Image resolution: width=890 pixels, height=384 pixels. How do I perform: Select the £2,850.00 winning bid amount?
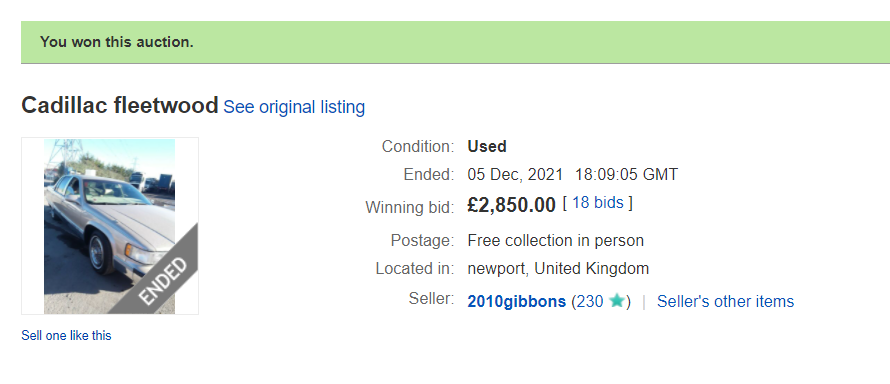(511, 205)
